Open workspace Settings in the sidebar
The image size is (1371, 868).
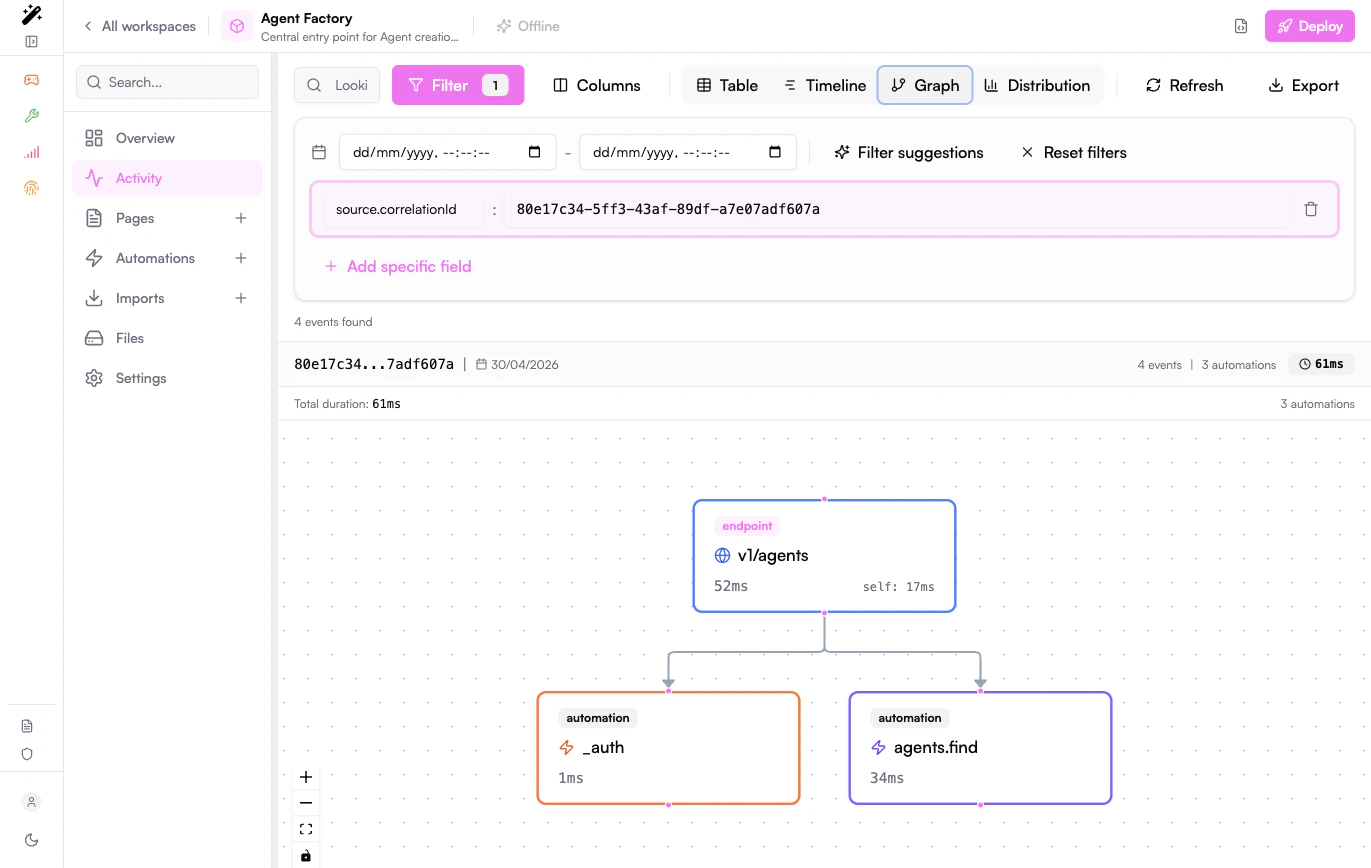(167, 378)
